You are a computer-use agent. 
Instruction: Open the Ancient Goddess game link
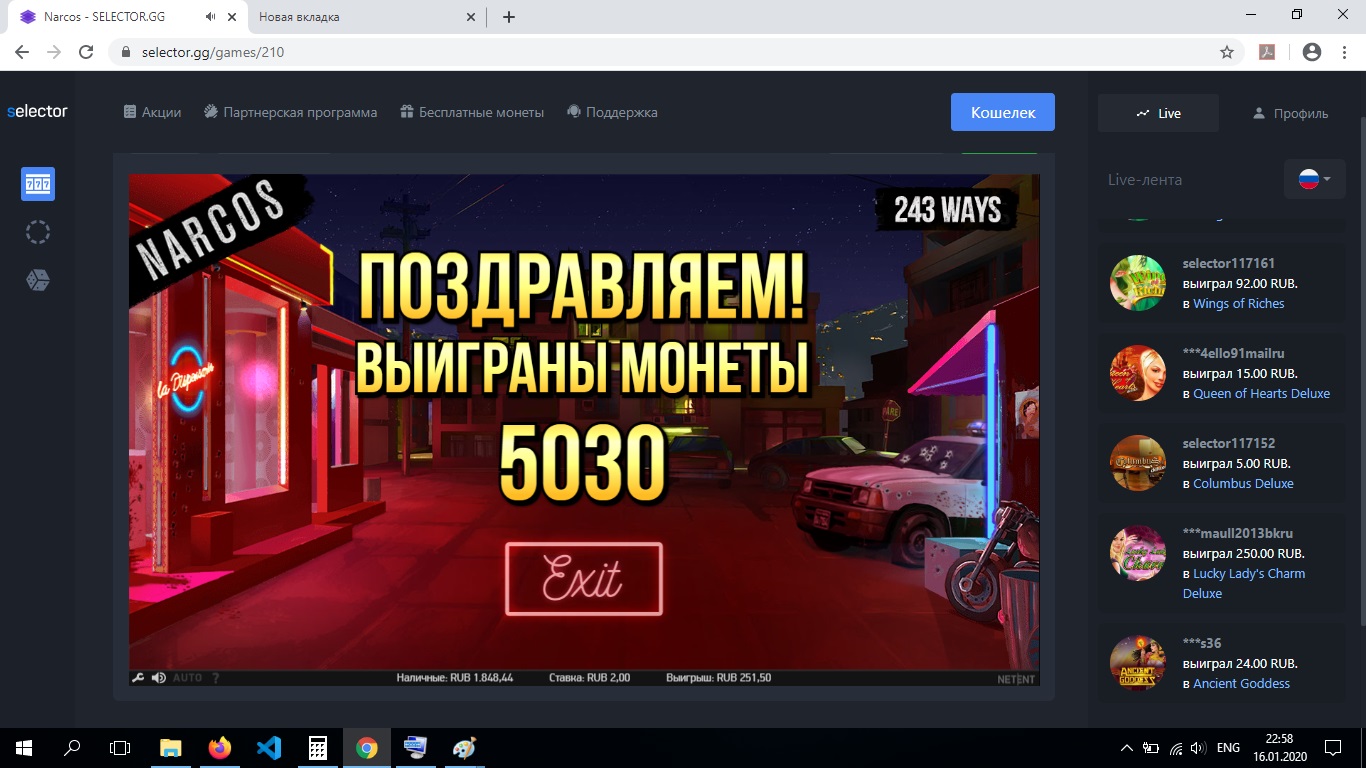tap(1241, 683)
